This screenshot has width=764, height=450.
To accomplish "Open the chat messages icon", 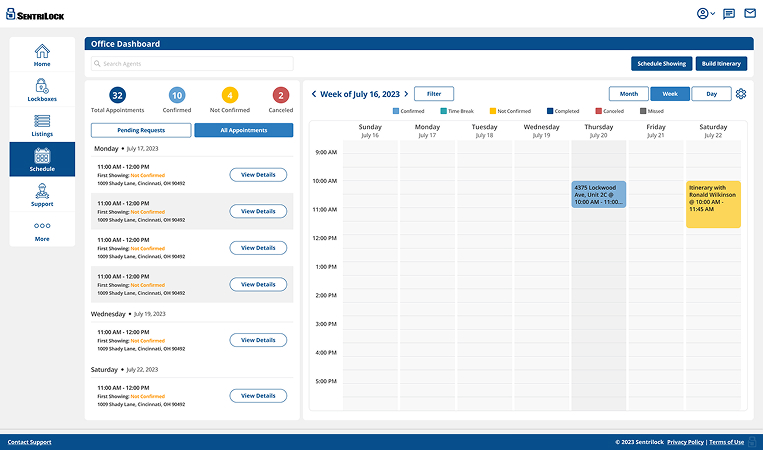I will click(729, 14).
